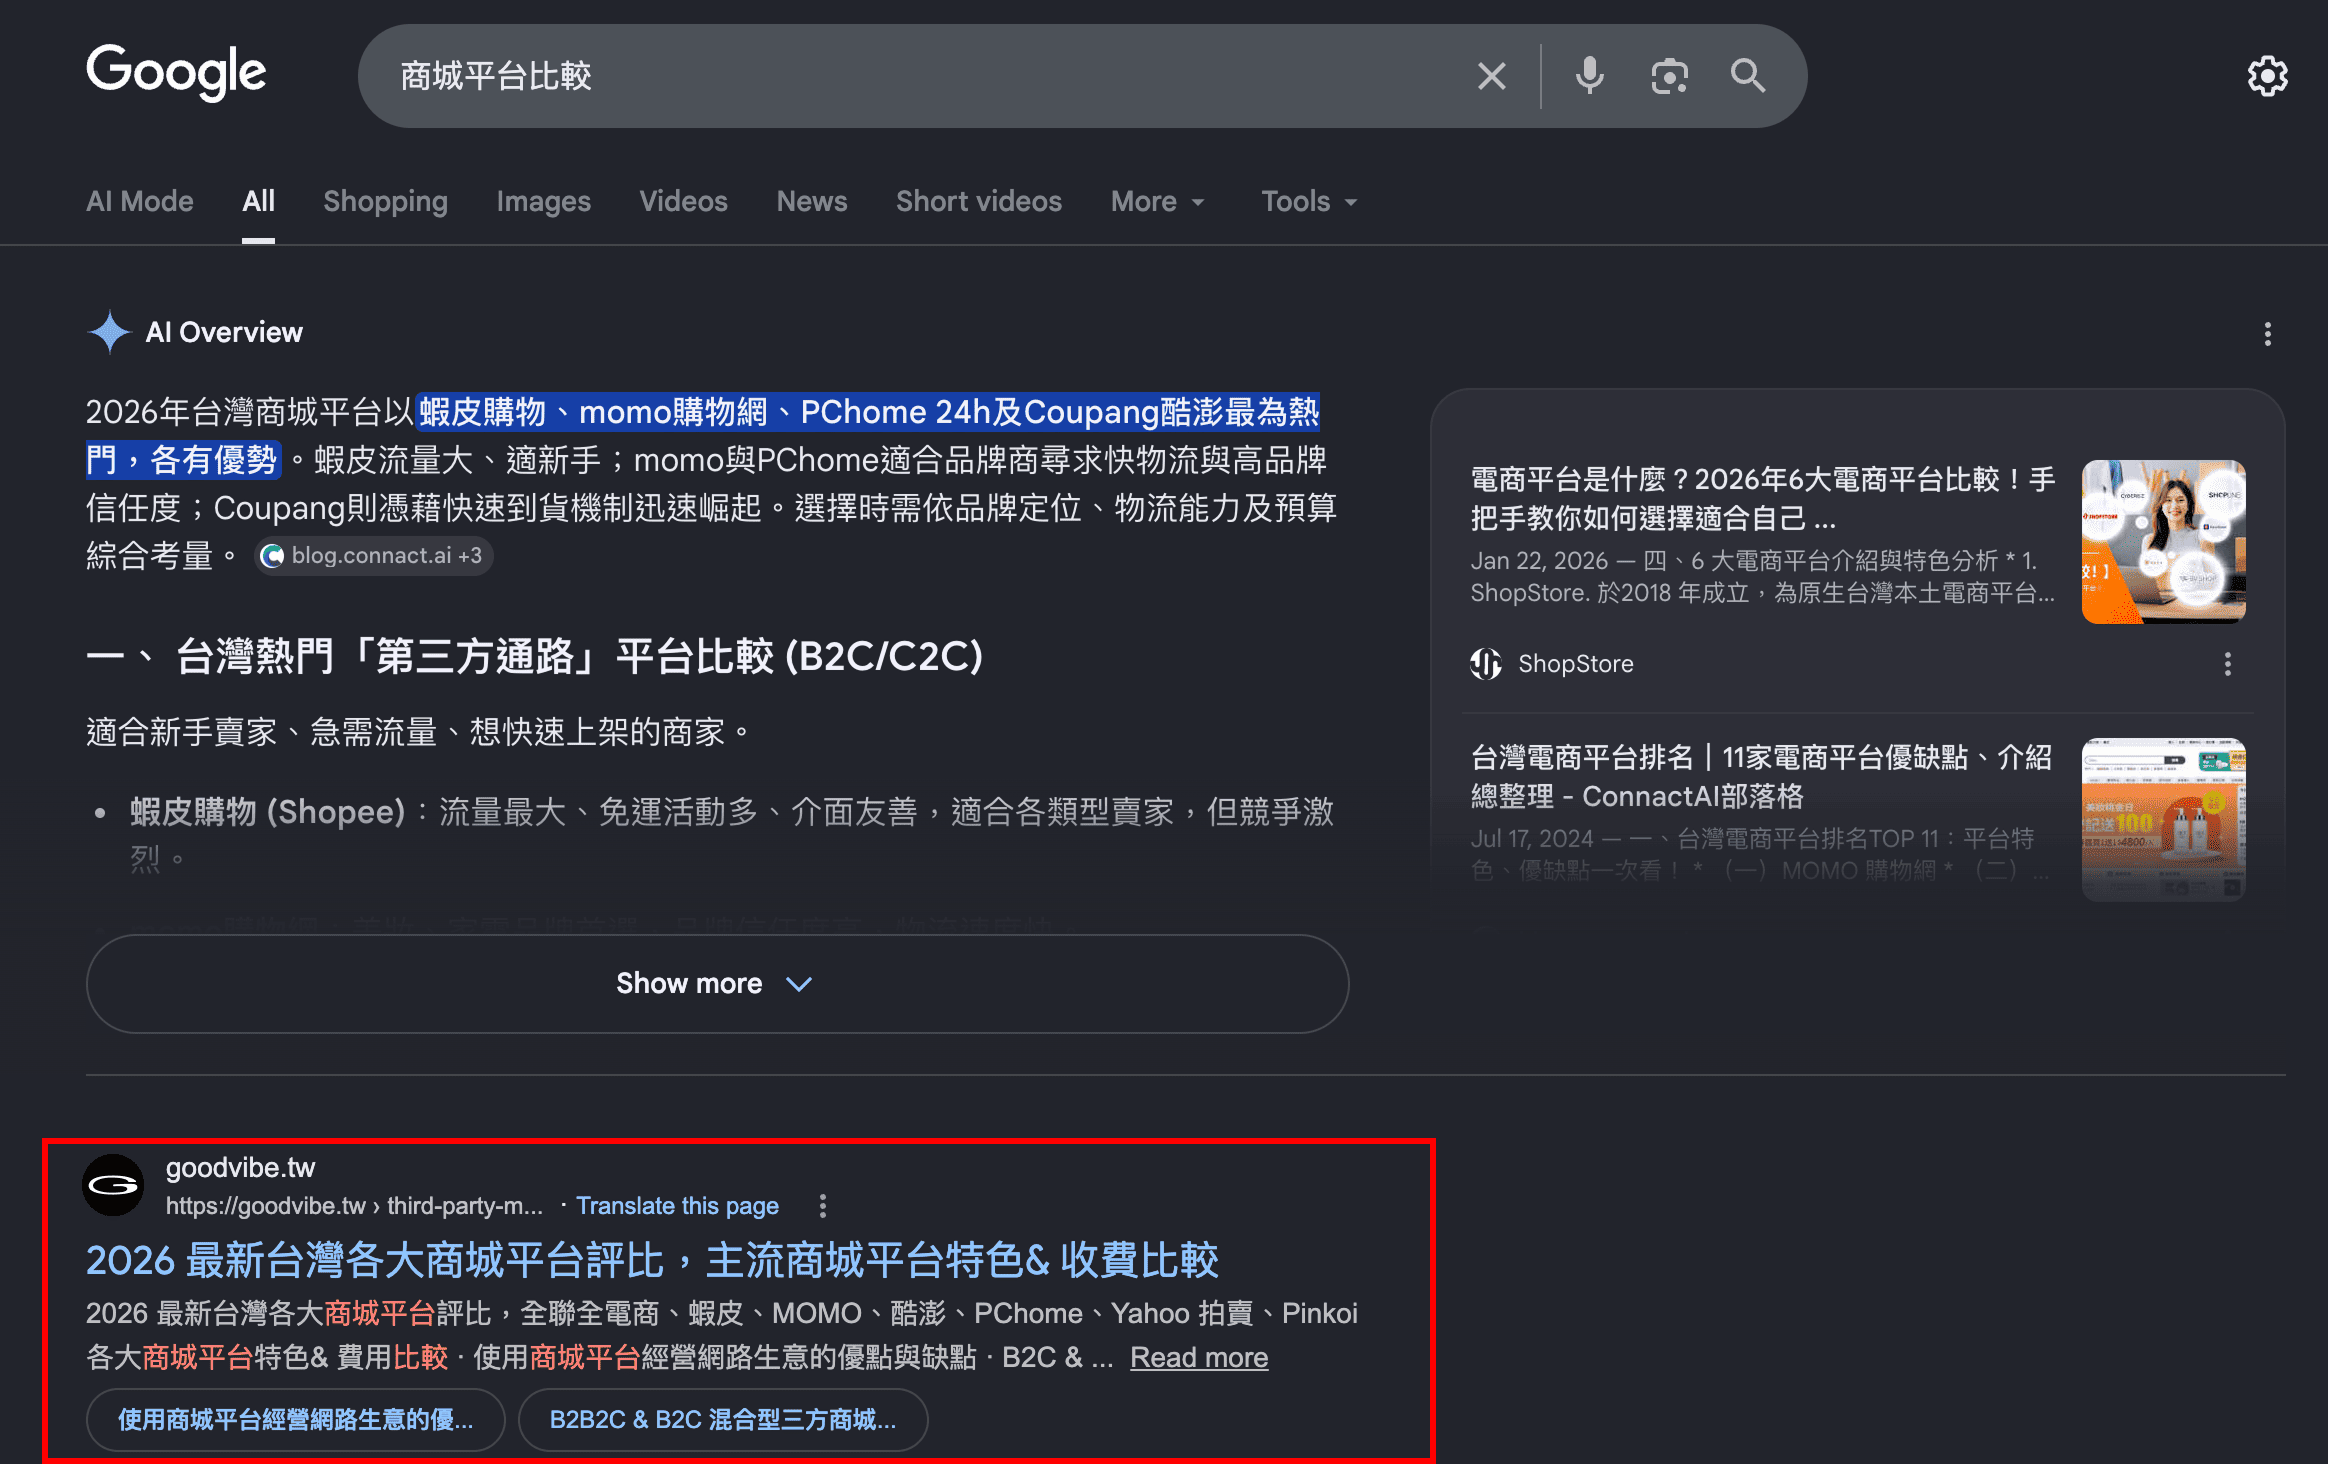
Task: Open the ShopStore 6大電商平台比較 article
Action: pyautogui.click(x=1762, y=498)
